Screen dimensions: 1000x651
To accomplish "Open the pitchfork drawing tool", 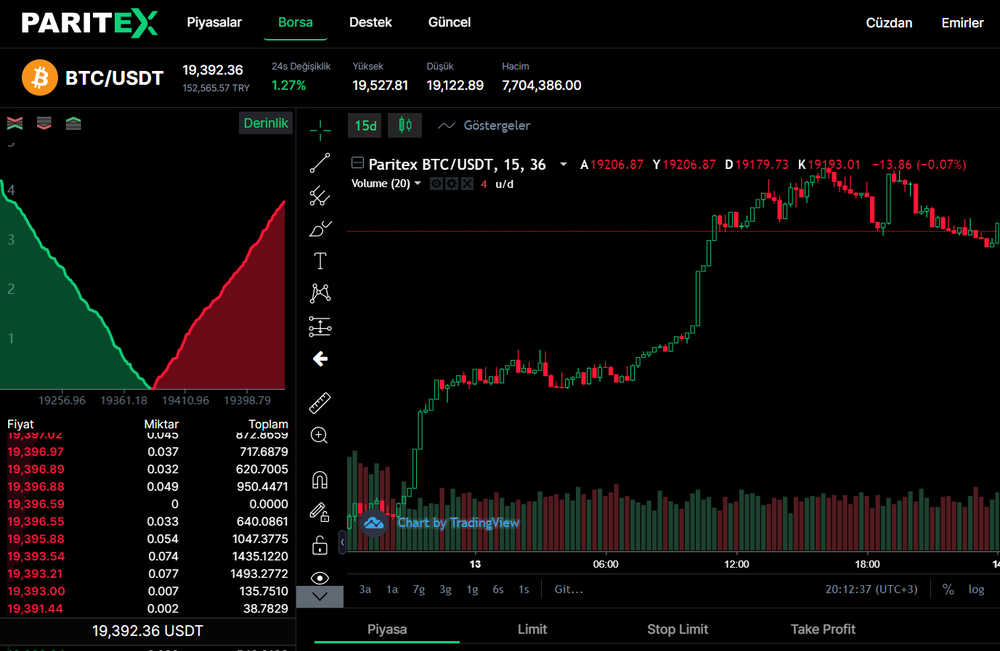I will pos(320,196).
